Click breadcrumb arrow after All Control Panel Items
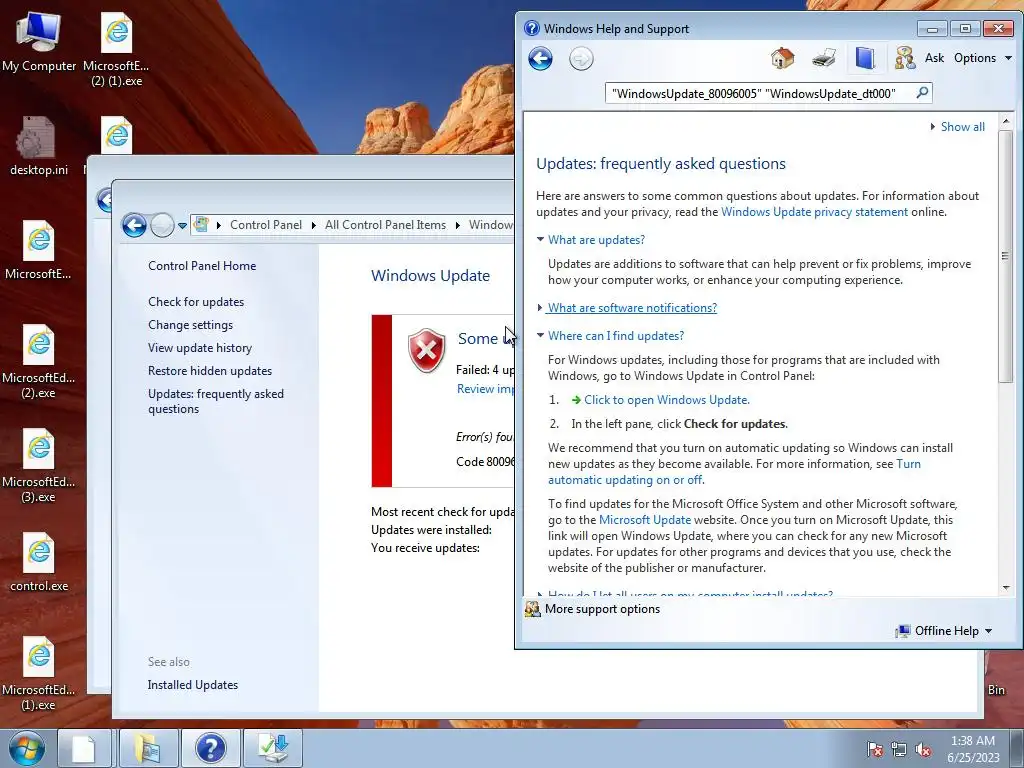Viewport: 1024px width, 768px height. pyautogui.click(x=457, y=225)
